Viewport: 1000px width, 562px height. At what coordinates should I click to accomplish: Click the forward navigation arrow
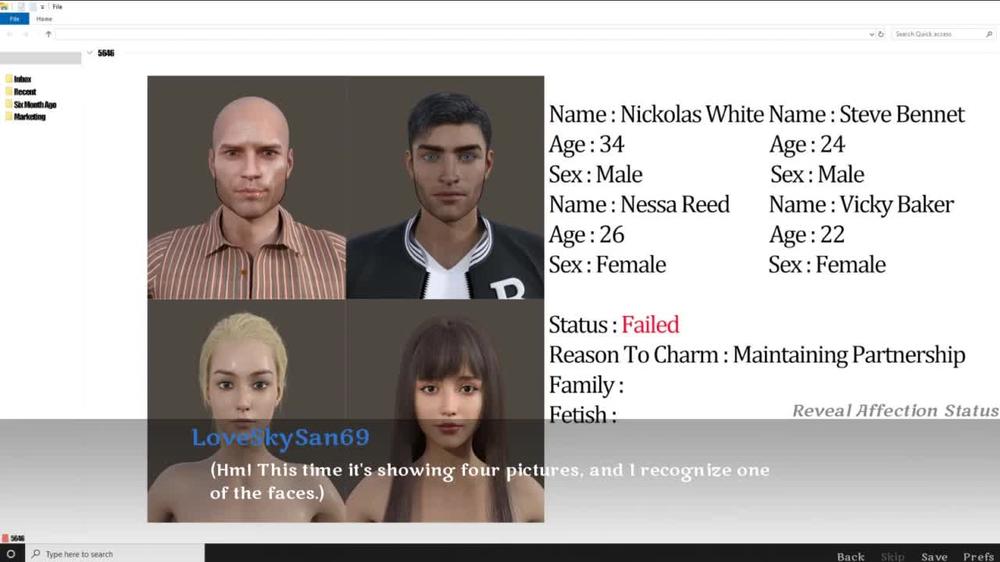[x=26, y=34]
